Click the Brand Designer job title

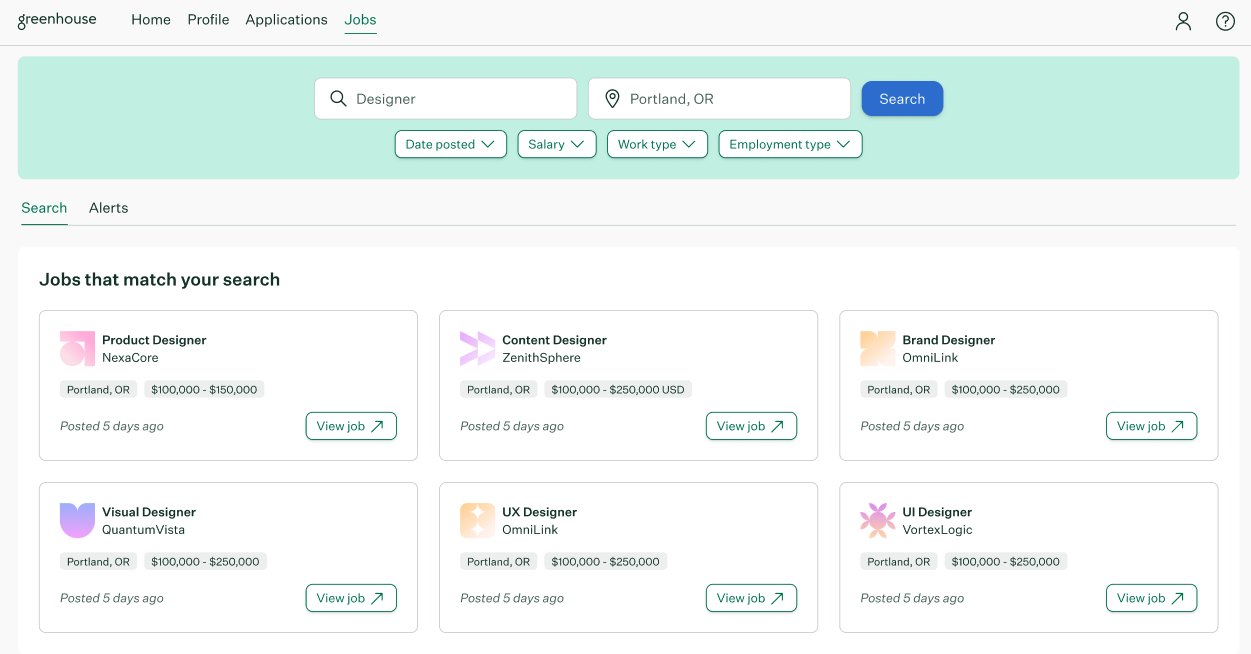coord(949,340)
